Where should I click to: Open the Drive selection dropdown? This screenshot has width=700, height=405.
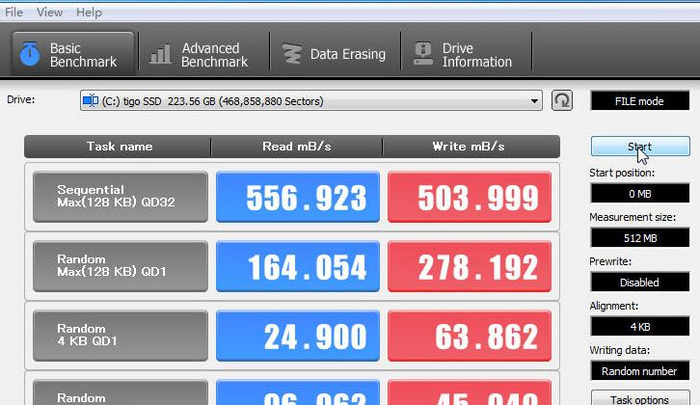tap(534, 101)
